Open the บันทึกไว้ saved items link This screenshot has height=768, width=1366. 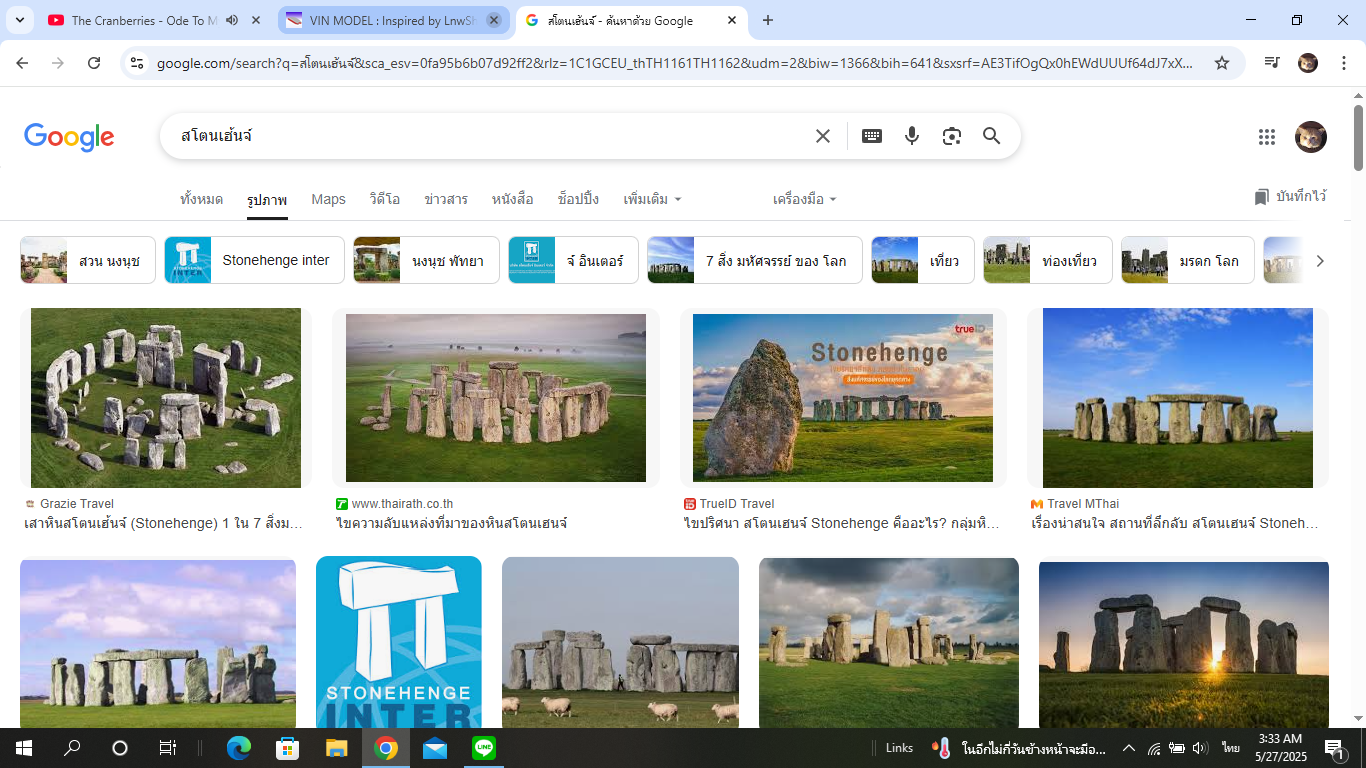pos(1290,197)
